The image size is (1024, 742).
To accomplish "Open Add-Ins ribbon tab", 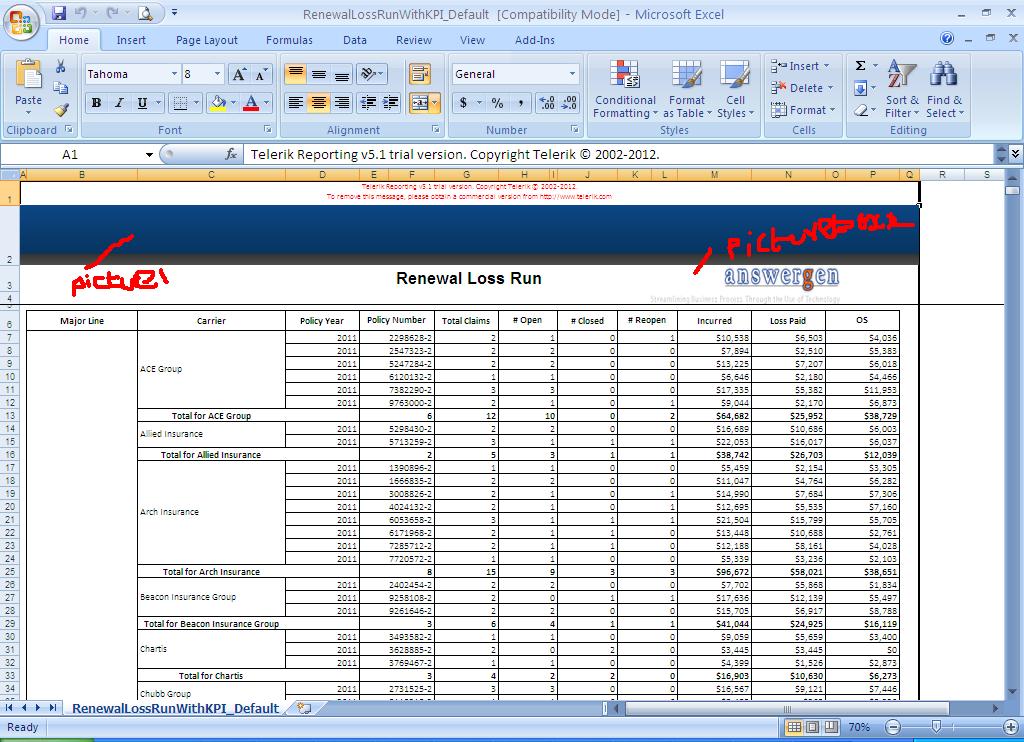I will pyautogui.click(x=534, y=40).
